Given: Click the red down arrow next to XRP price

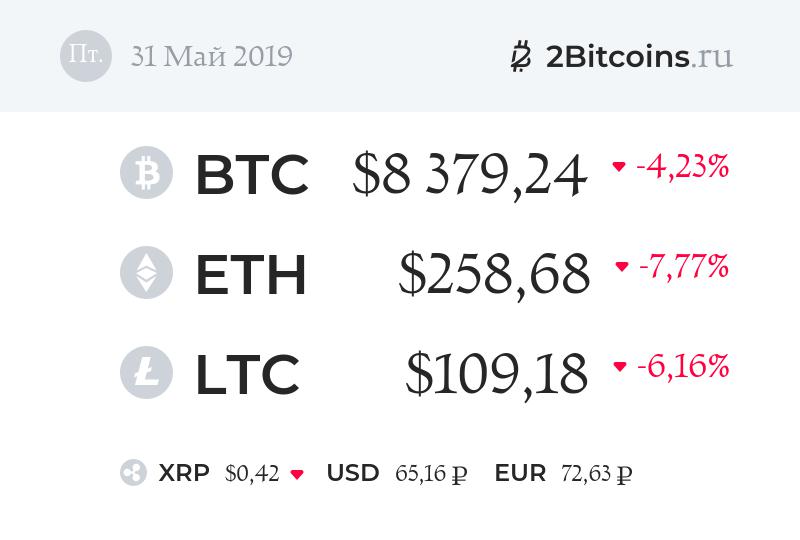Looking at the screenshot, I should (x=296, y=474).
